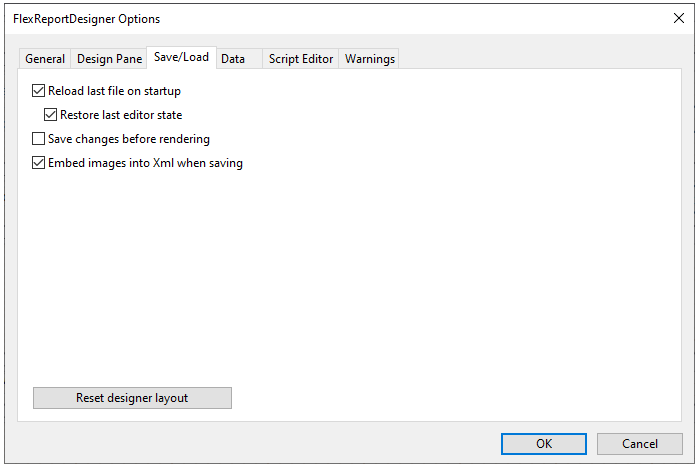
Task: Close the FlexReportDesigner Options window
Action: (x=678, y=18)
